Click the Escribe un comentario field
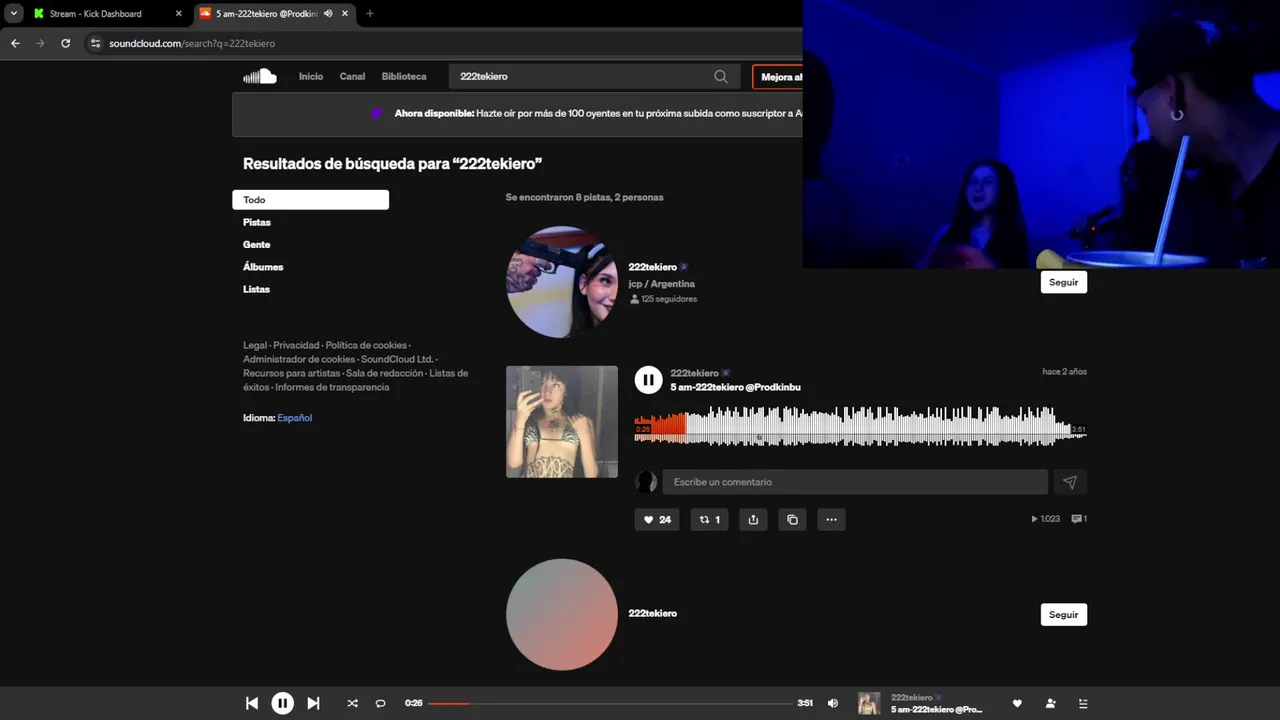The width and height of the screenshot is (1280, 720). [x=855, y=482]
